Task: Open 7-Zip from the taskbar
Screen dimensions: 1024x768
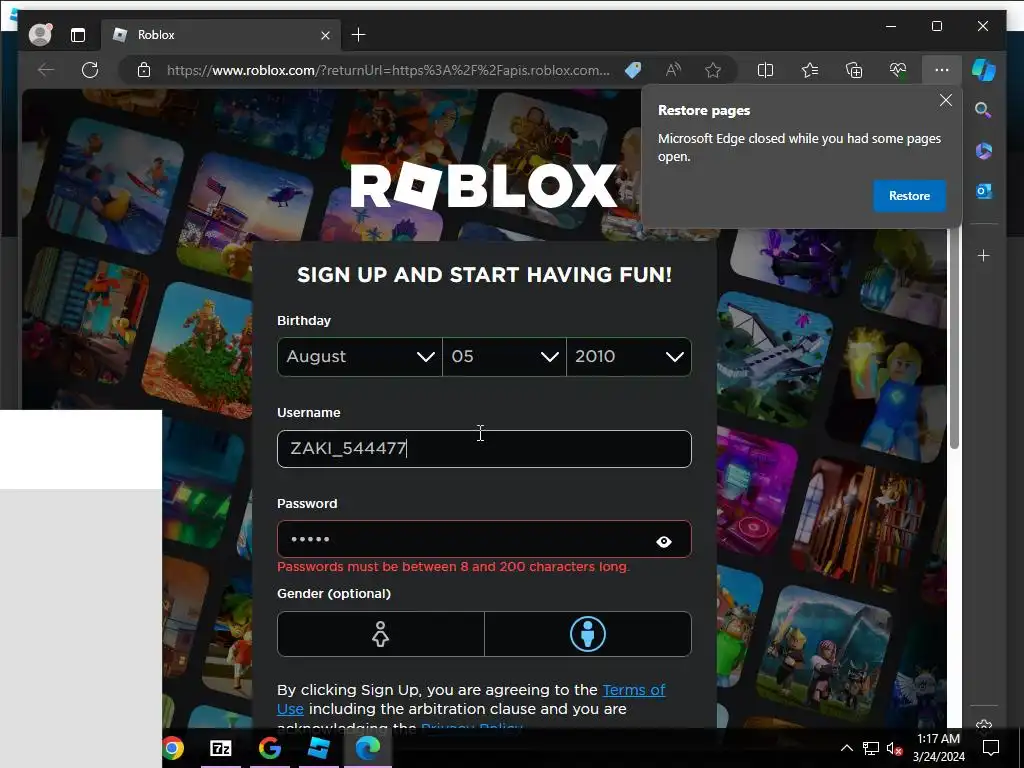Action: (221, 748)
